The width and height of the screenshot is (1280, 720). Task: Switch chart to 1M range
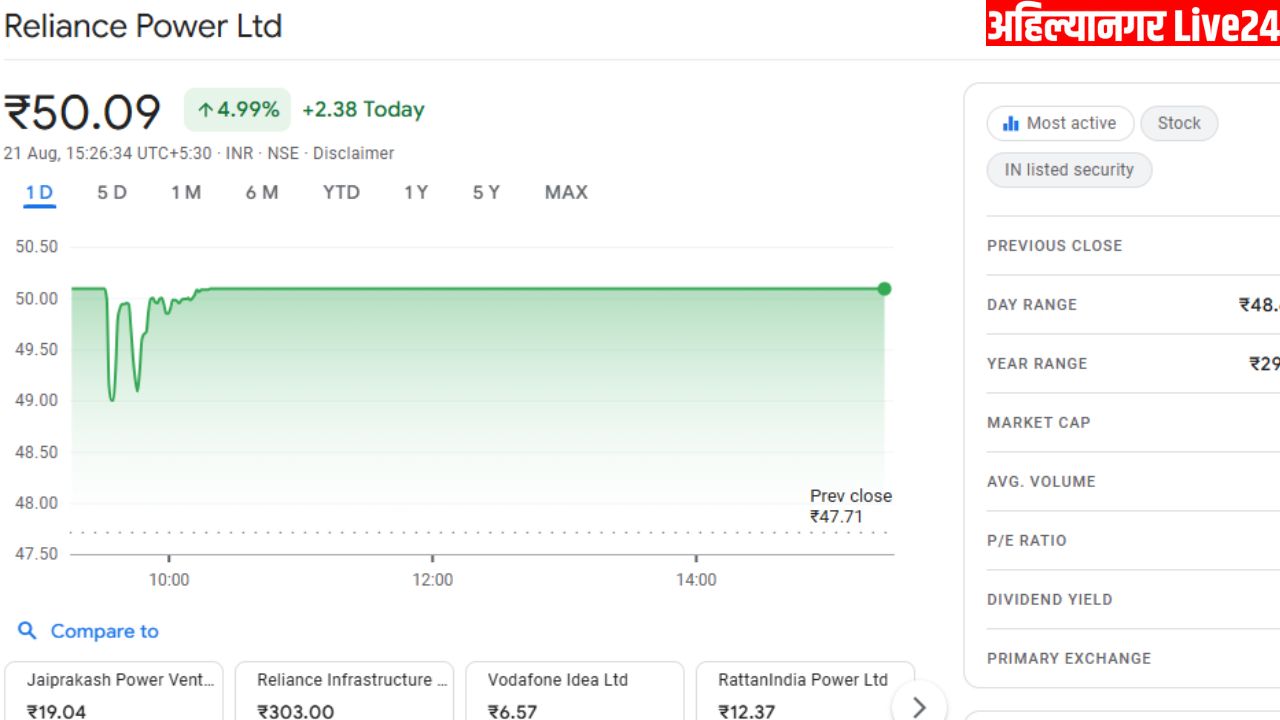186,192
